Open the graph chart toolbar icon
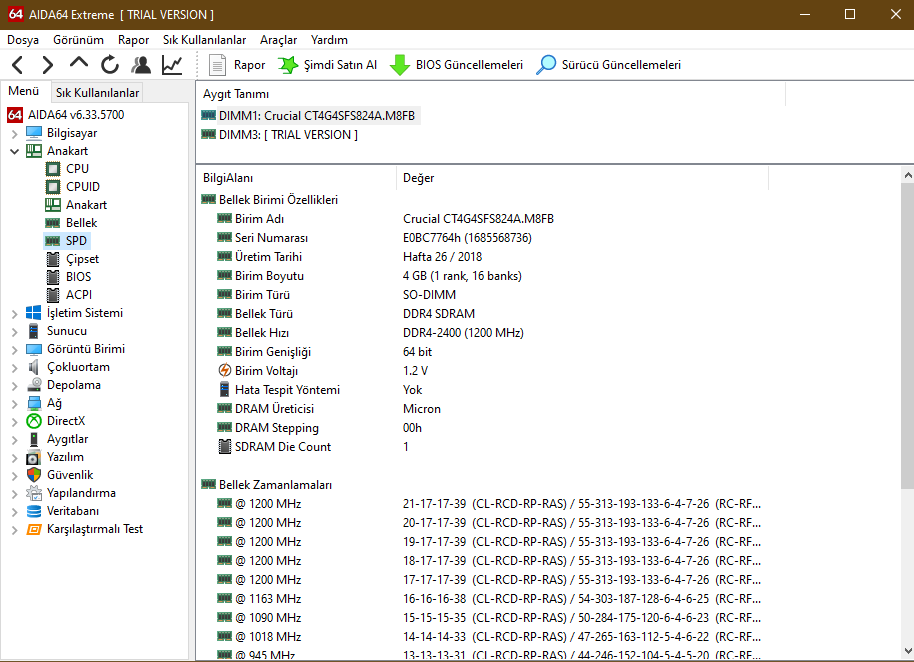The image size is (914, 662). (172, 65)
